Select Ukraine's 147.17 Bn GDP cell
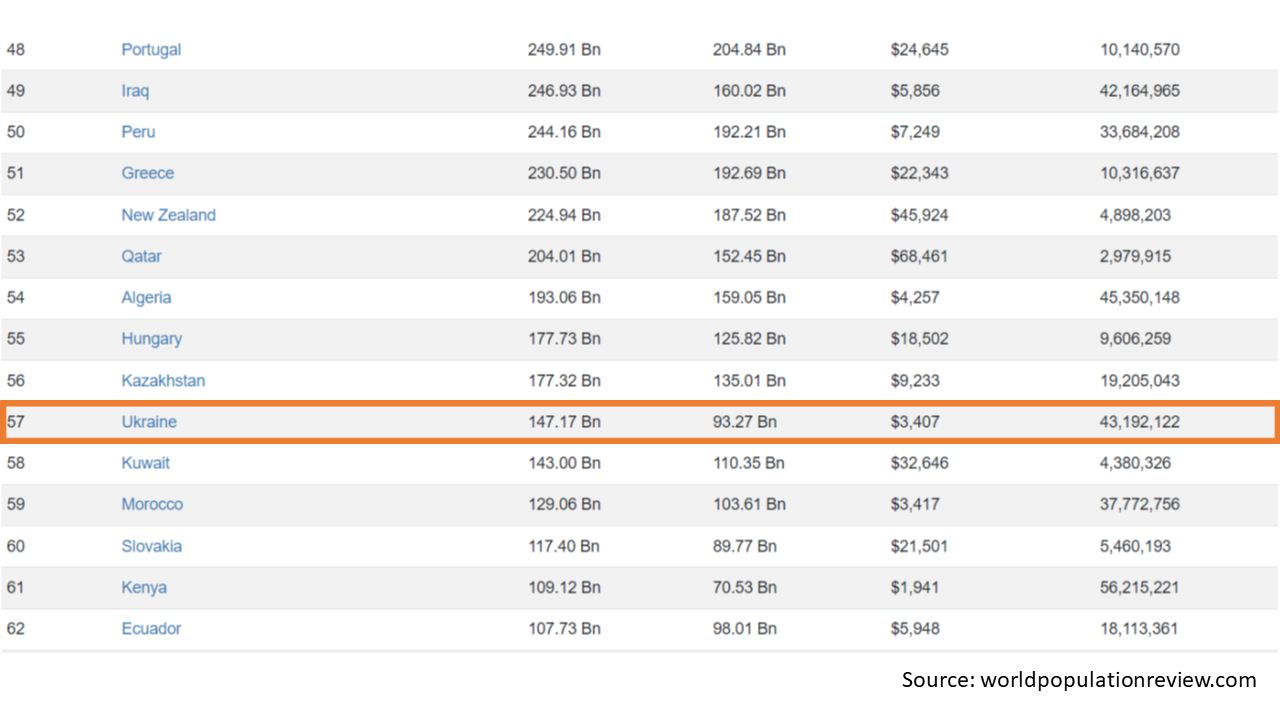Image resolution: width=1280 pixels, height=720 pixels. coord(564,422)
